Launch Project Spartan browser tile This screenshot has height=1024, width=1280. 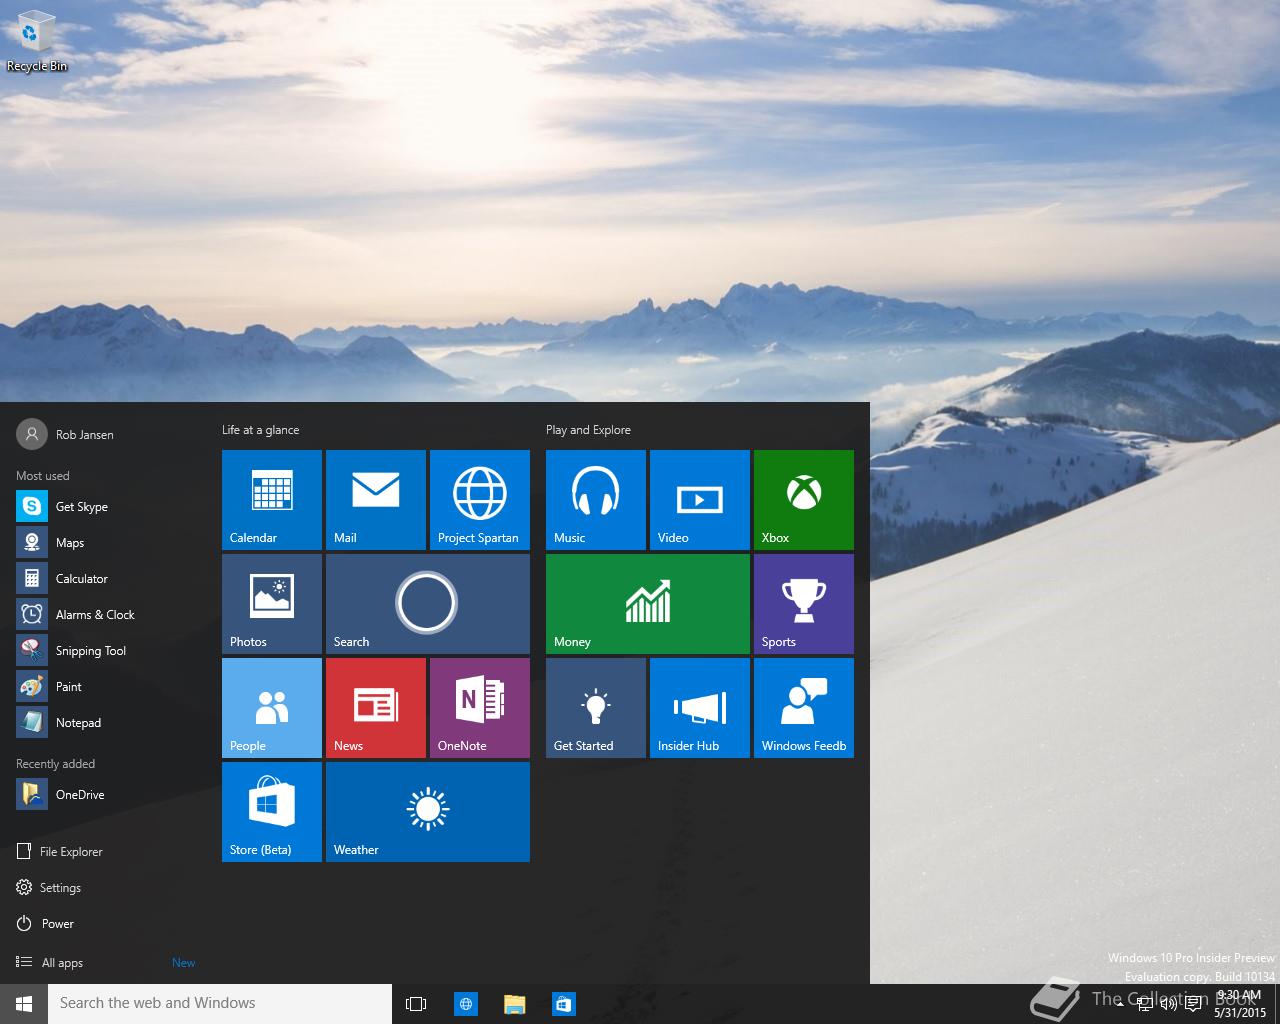click(x=480, y=500)
